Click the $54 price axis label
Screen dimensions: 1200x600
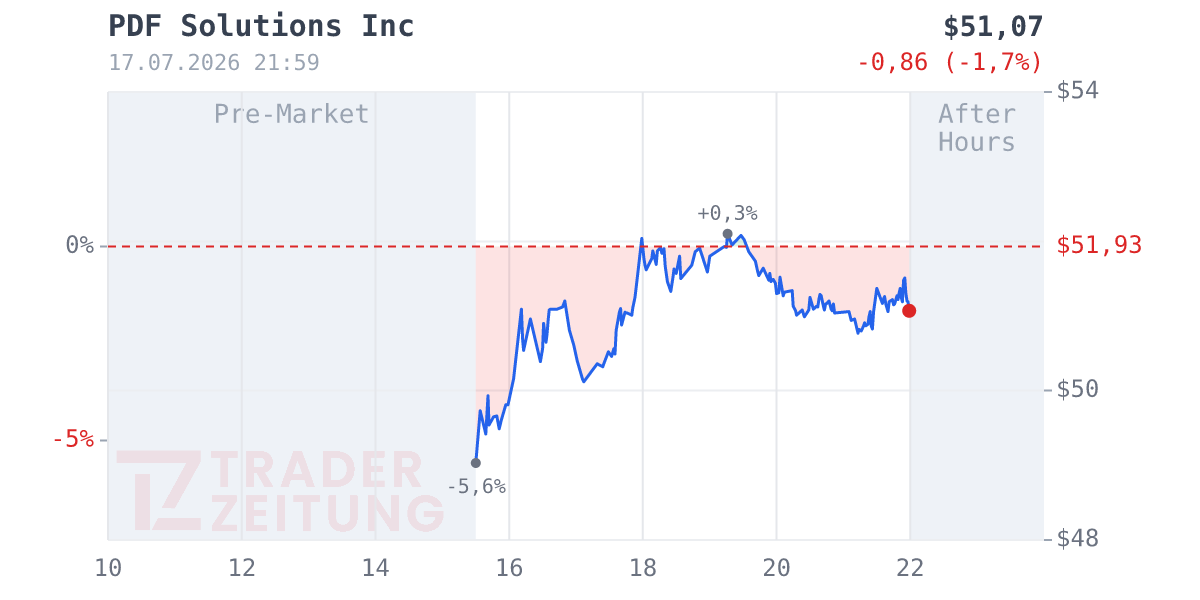(1078, 91)
